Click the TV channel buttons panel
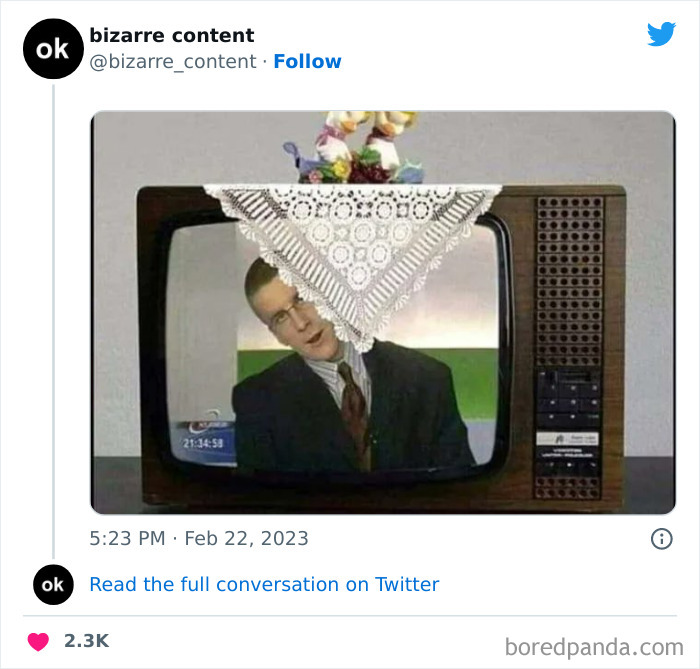Viewport: 700px width, 669px height. tap(568, 397)
